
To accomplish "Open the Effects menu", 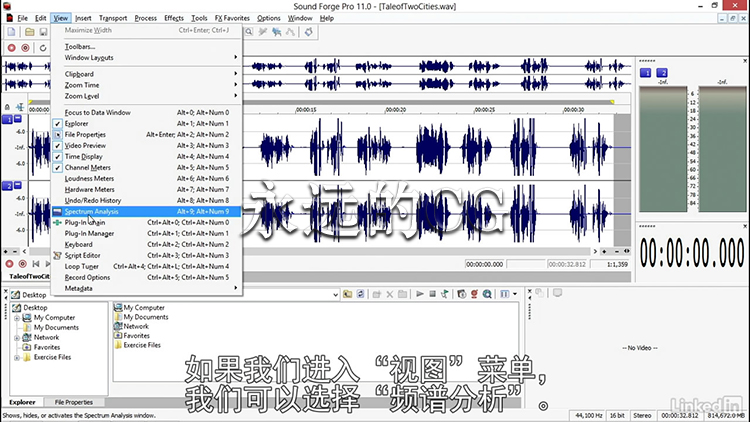I will (x=174, y=18).
